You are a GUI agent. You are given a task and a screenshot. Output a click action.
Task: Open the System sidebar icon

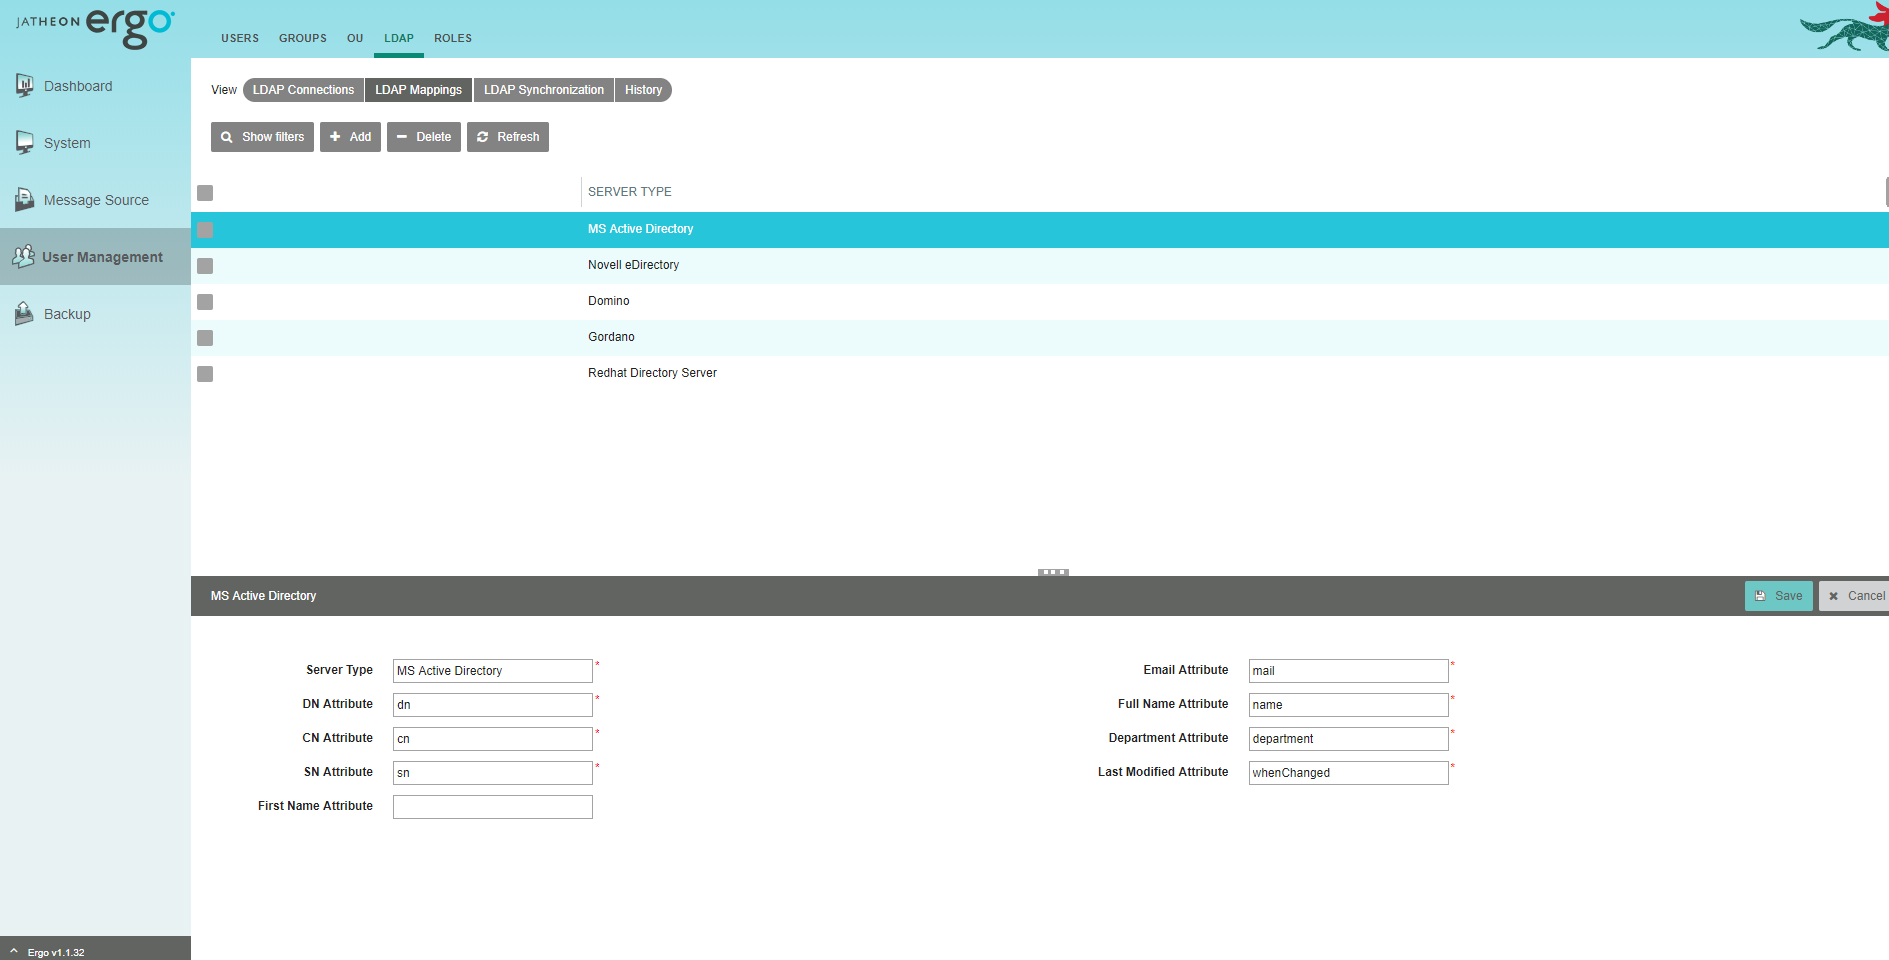24,143
